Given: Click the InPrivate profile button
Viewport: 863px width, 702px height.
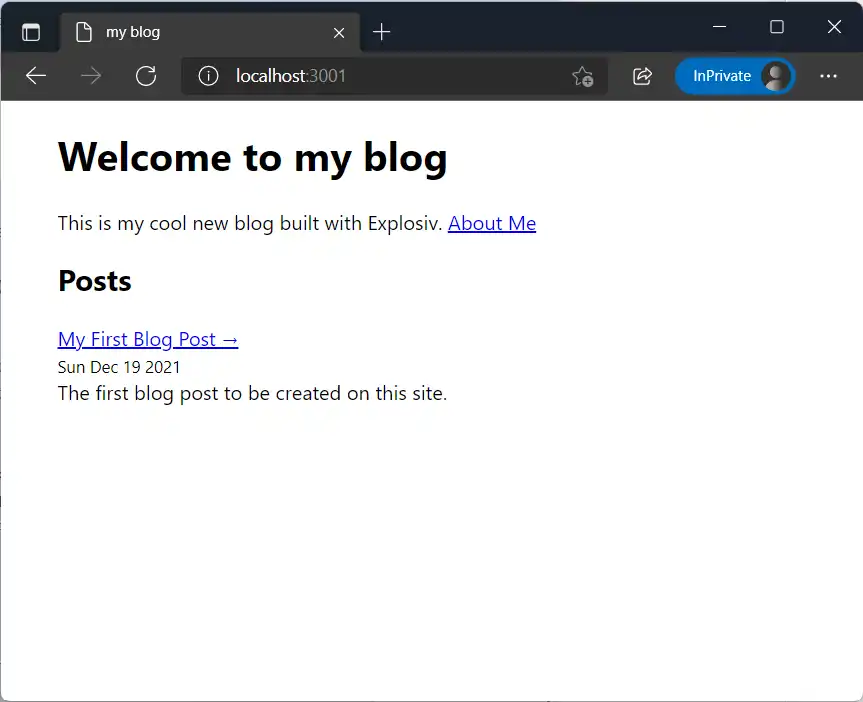Looking at the screenshot, I should click(x=735, y=76).
